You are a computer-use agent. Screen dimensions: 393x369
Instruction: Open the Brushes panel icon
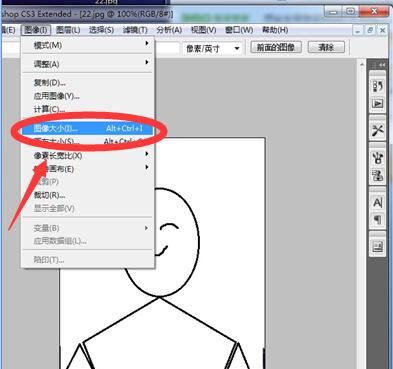[x=378, y=157]
